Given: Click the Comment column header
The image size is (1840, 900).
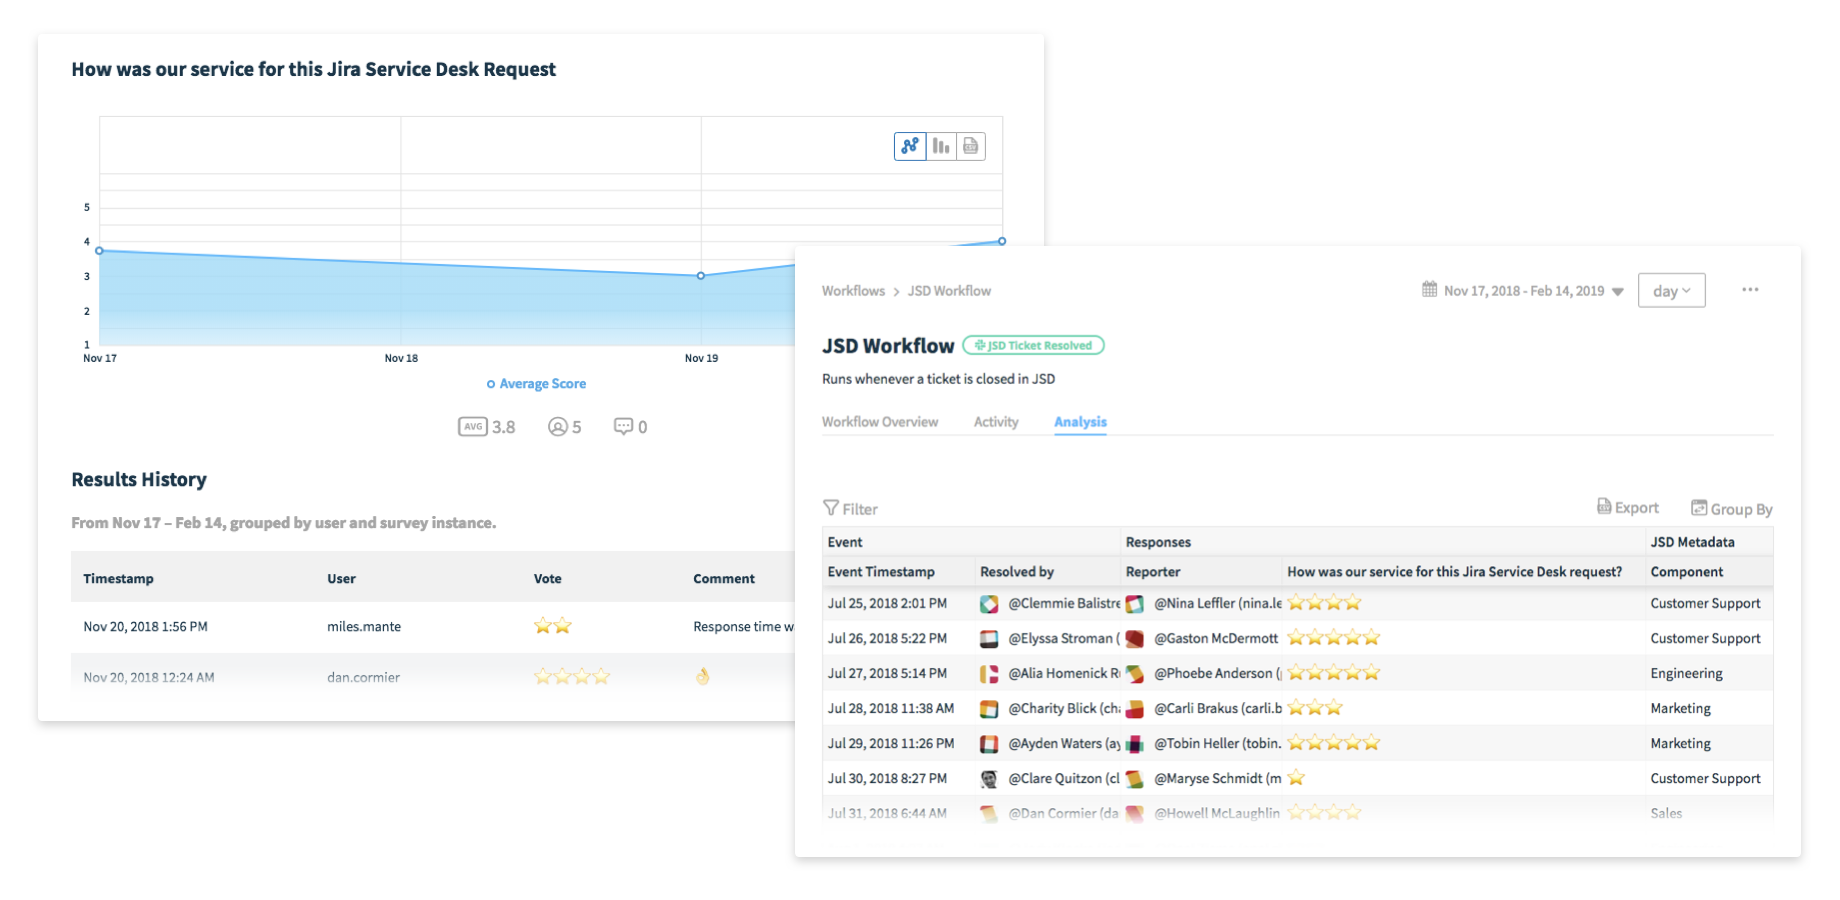Looking at the screenshot, I should click(x=724, y=579).
